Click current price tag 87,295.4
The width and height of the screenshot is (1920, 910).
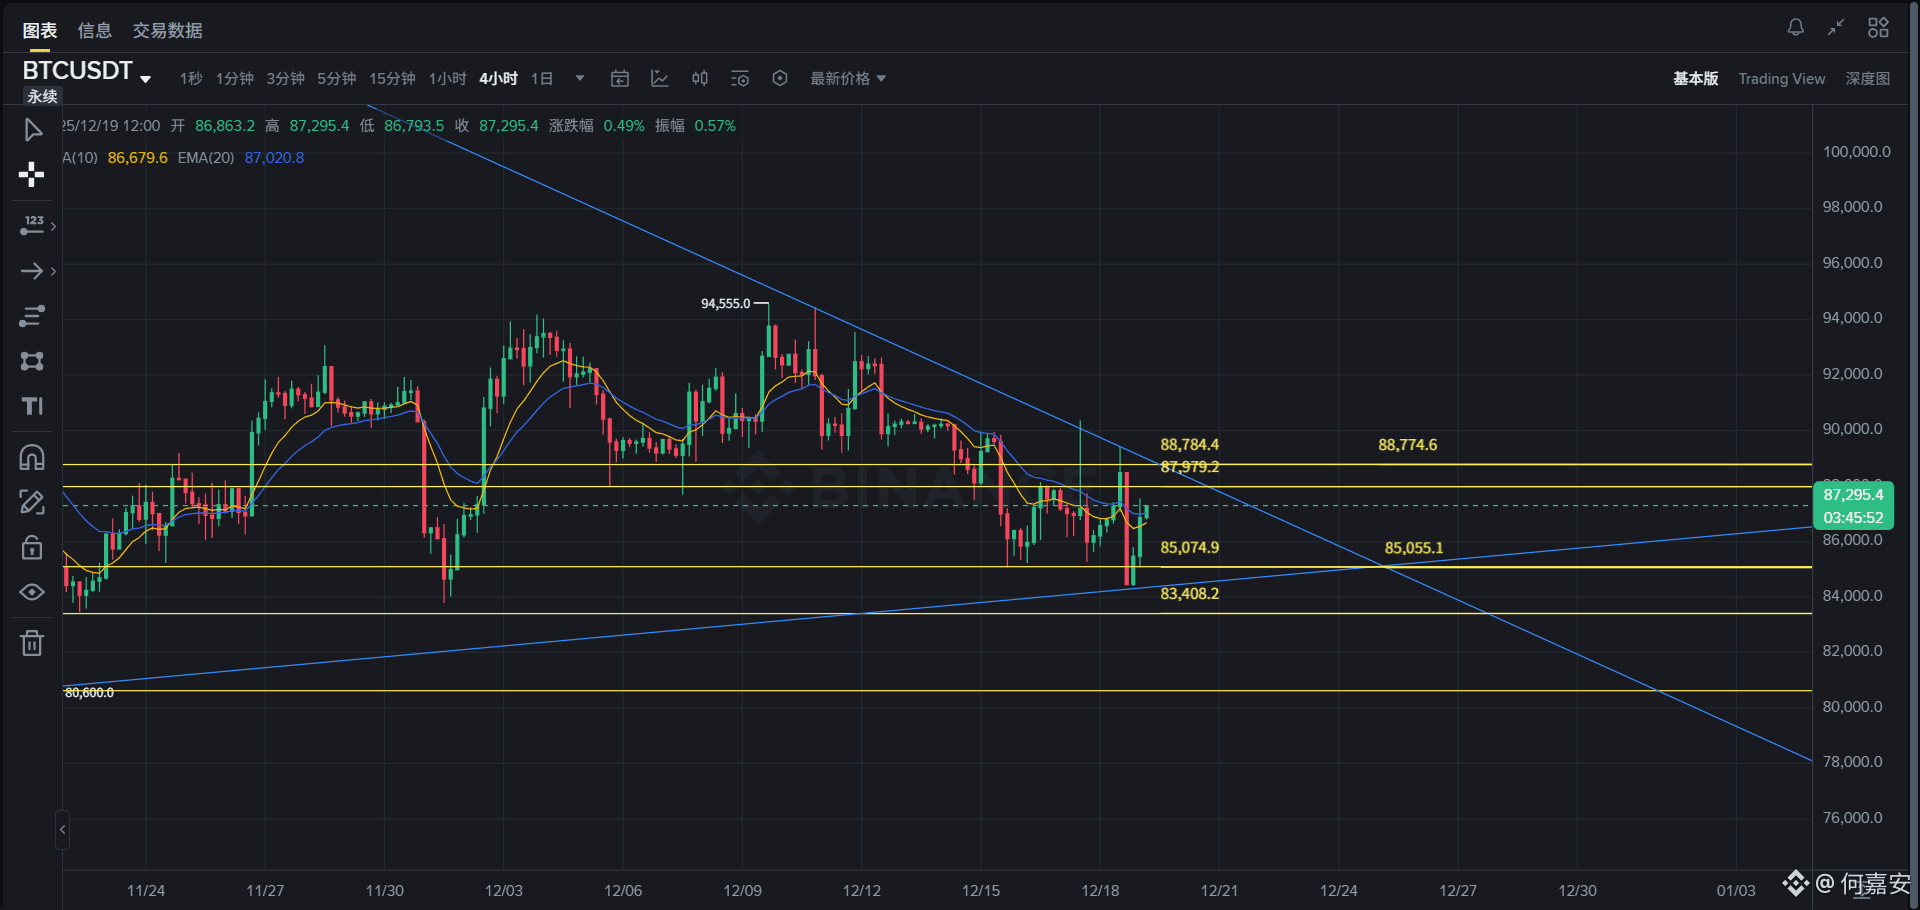pos(1853,495)
